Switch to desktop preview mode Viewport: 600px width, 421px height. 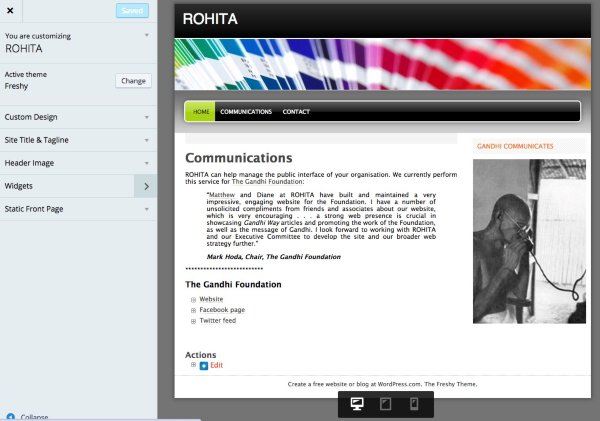tap(357, 404)
